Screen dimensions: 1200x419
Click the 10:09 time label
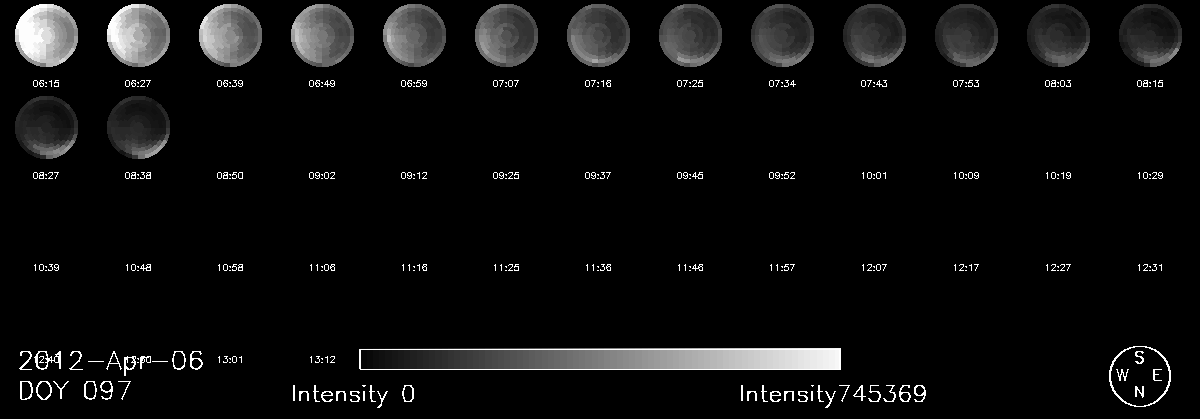click(966, 176)
